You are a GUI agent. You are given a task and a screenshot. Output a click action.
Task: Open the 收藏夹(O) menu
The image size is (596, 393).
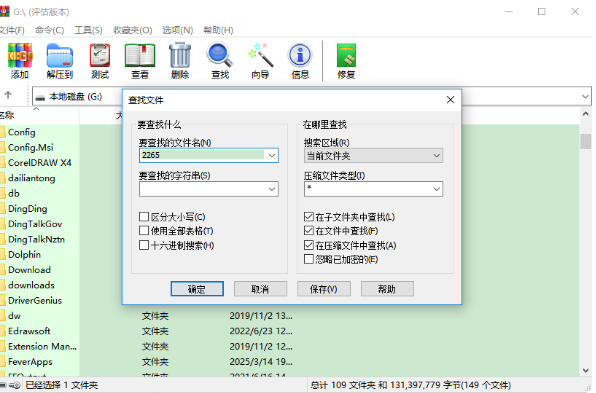click(x=132, y=30)
